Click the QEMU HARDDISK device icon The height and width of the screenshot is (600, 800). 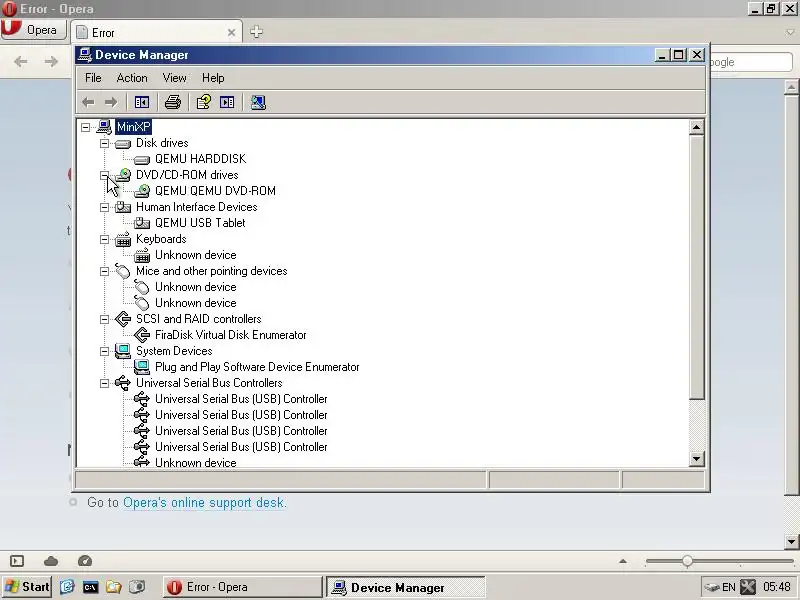pos(142,160)
